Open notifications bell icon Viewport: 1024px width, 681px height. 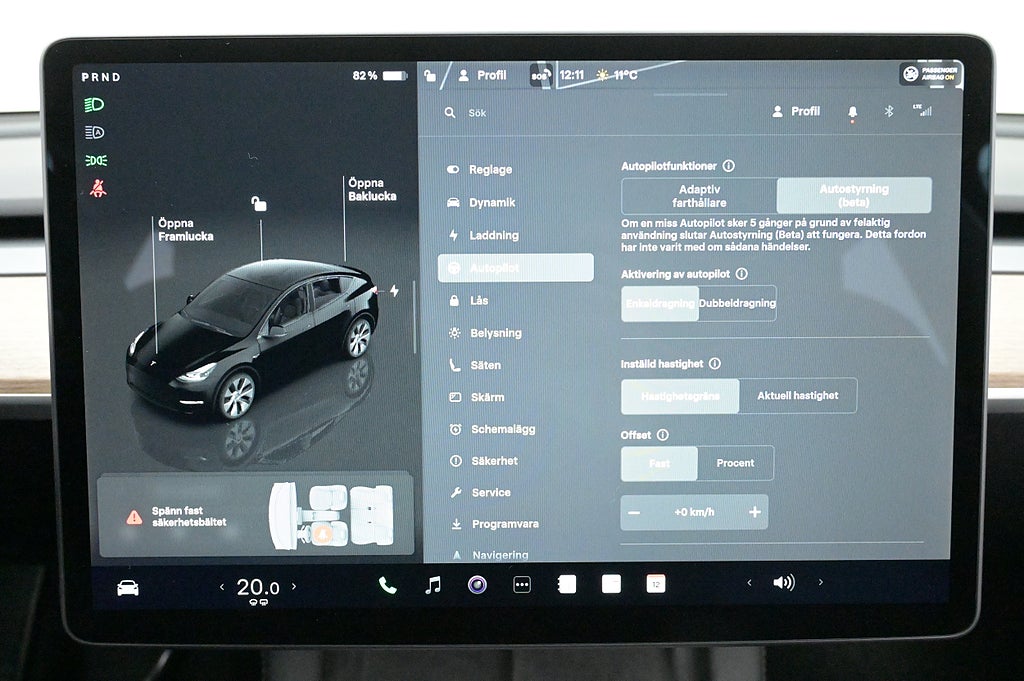(853, 112)
